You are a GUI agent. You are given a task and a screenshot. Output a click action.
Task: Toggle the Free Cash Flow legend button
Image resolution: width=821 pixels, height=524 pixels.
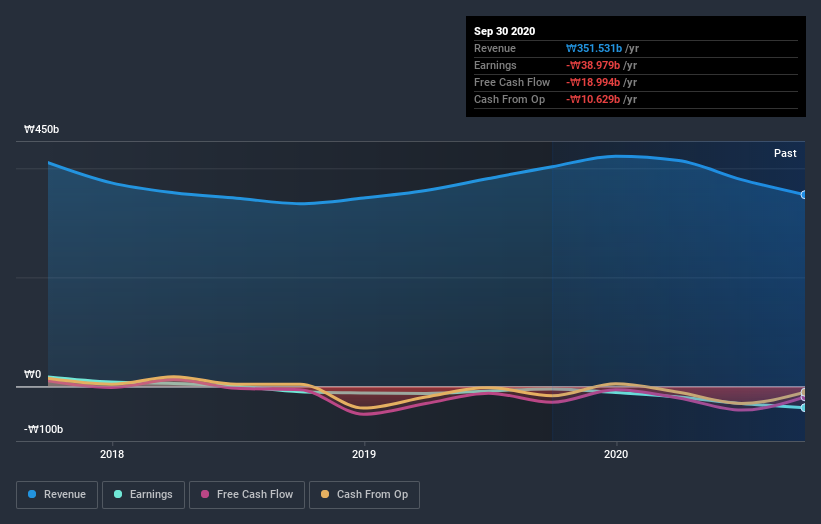[x=247, y=495]
